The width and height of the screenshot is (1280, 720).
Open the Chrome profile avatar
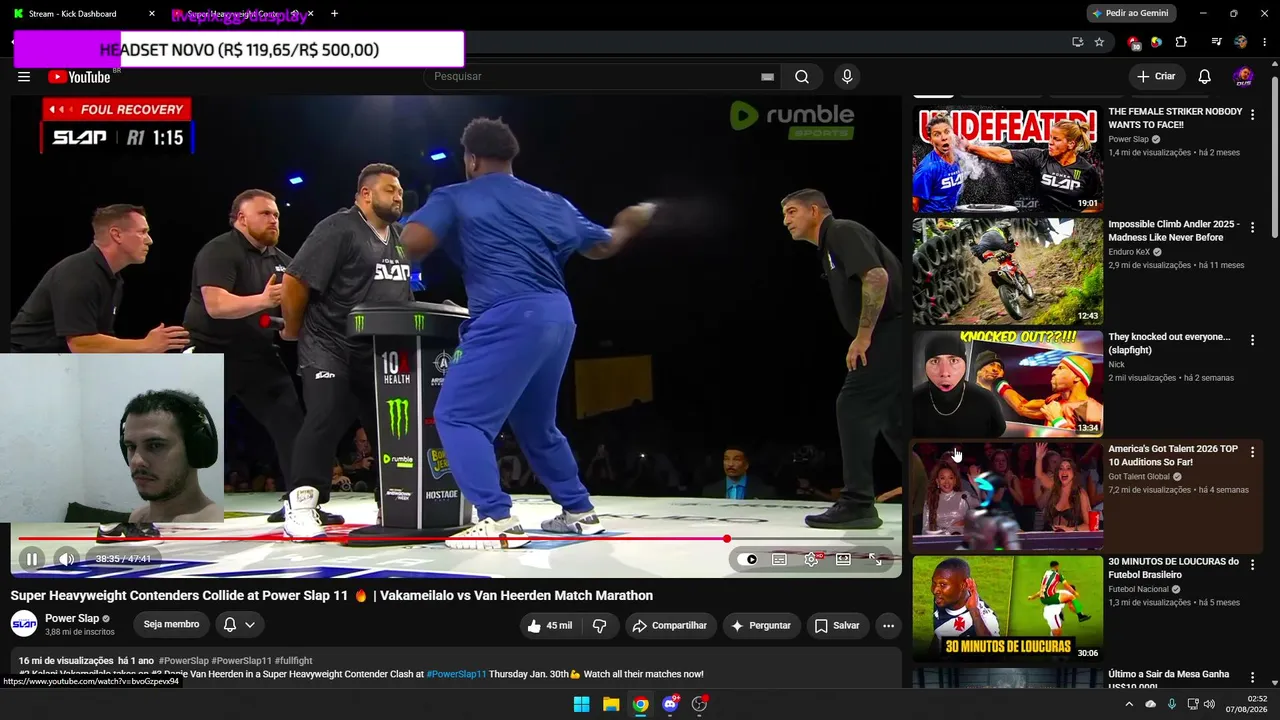[1241, 42]
